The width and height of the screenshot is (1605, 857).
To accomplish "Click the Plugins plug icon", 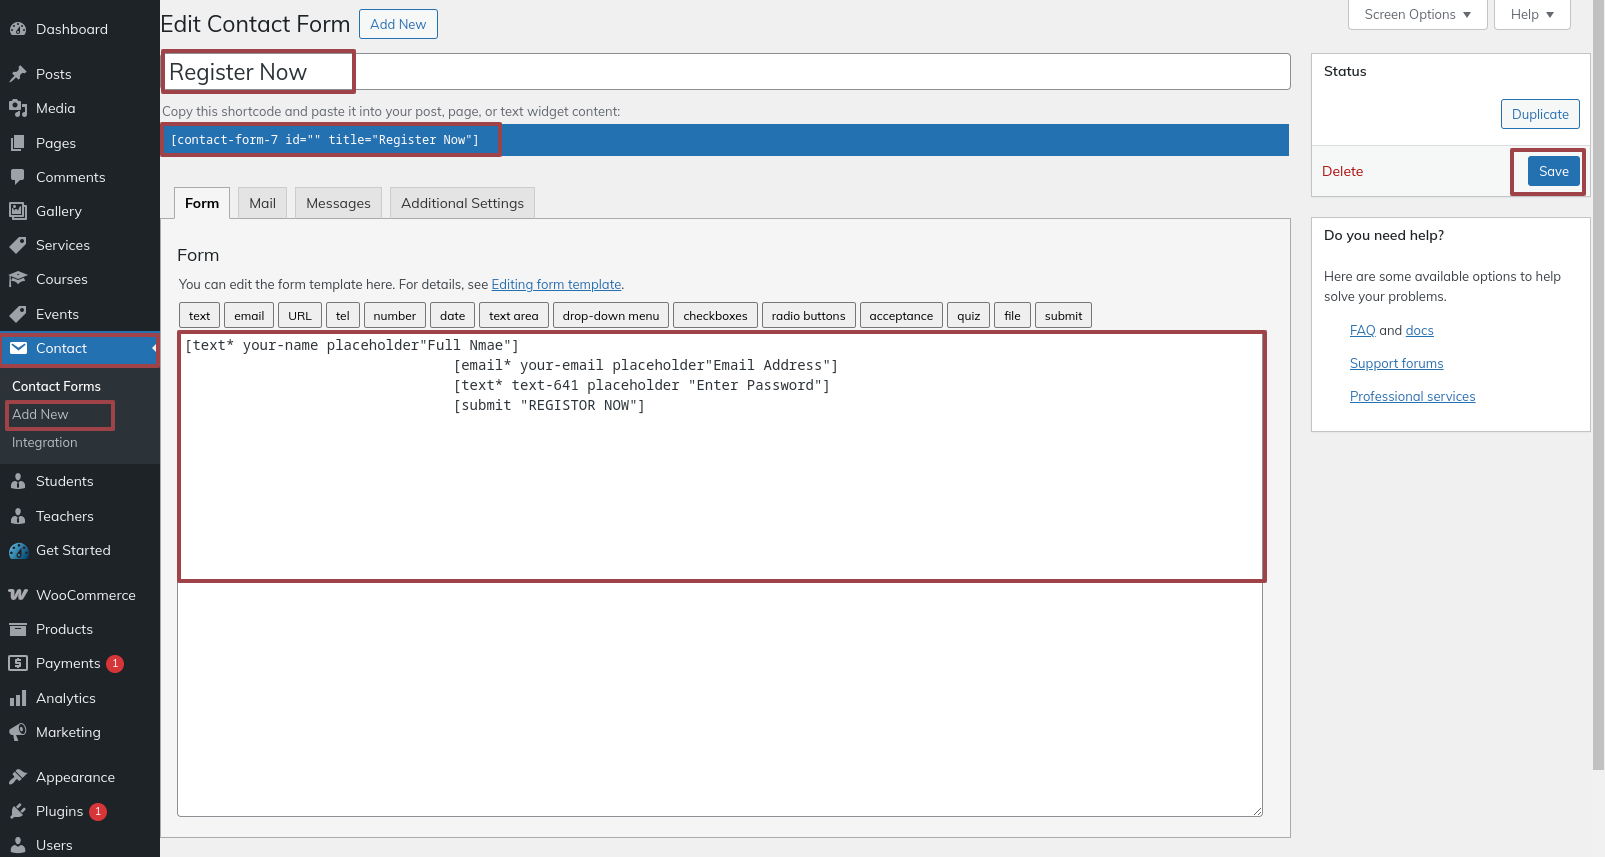I will (x=18, y=811).
